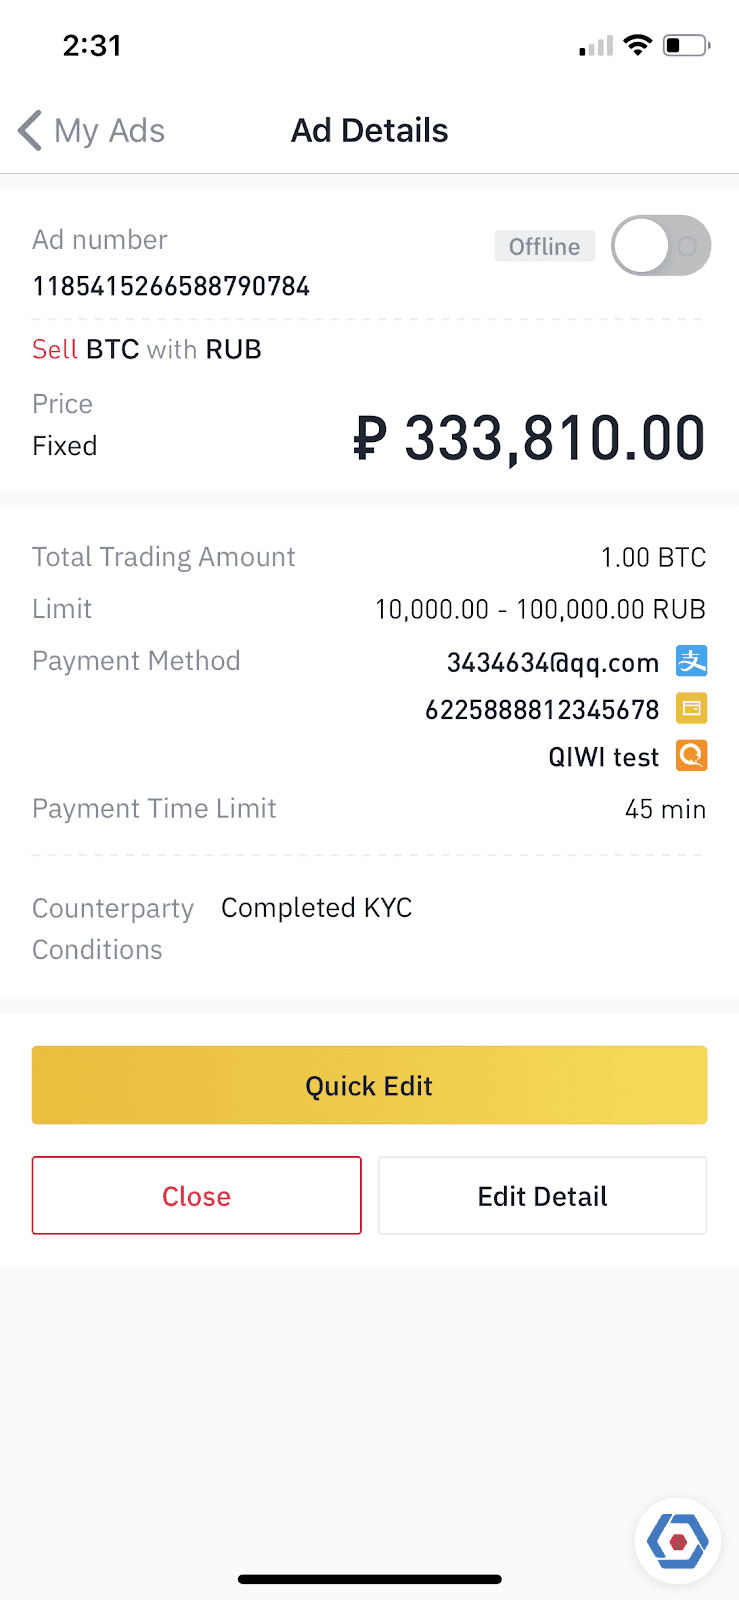The image size is (739, 1600).
Task: Tap the Alipay payment method icon
Action: pos(692,661)
